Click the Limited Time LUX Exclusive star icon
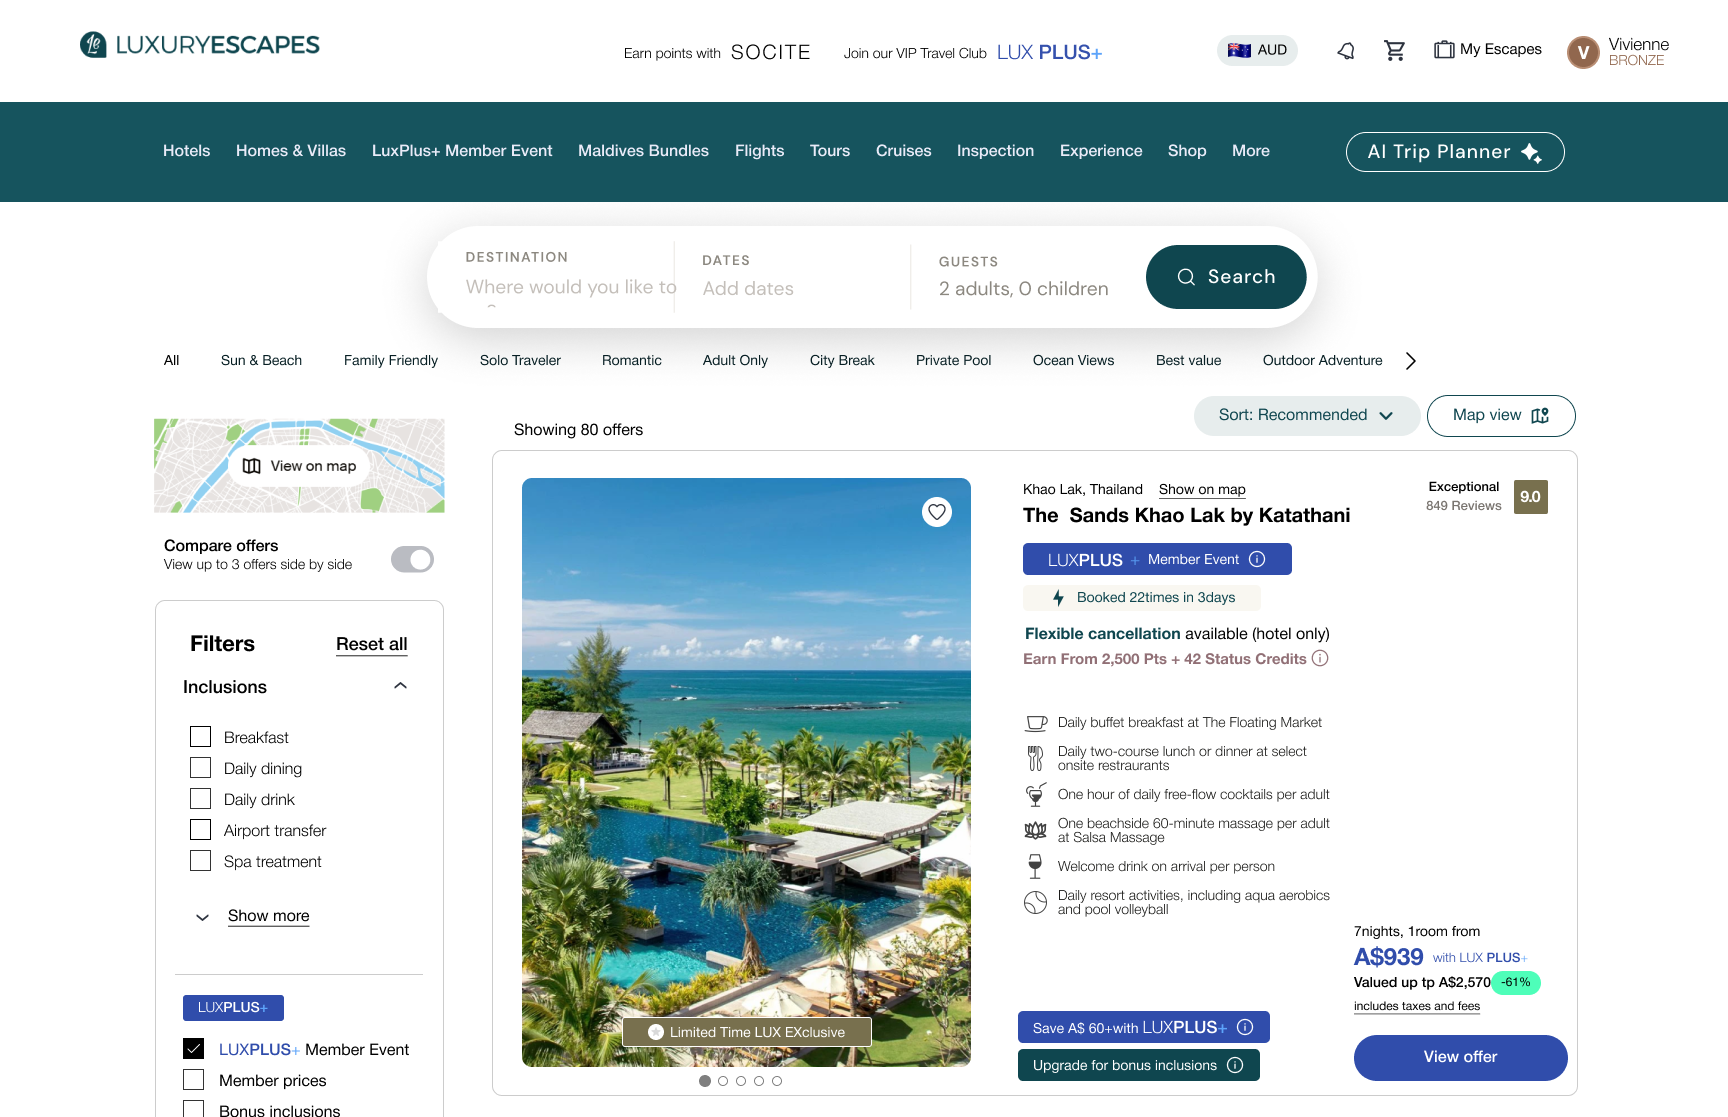The height and width of the screenshot is (1117, 1728). (x=656, y=1032)
